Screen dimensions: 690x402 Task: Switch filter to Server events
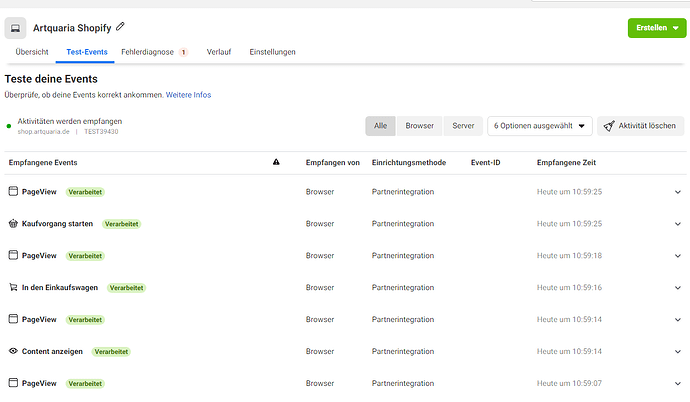463,126
